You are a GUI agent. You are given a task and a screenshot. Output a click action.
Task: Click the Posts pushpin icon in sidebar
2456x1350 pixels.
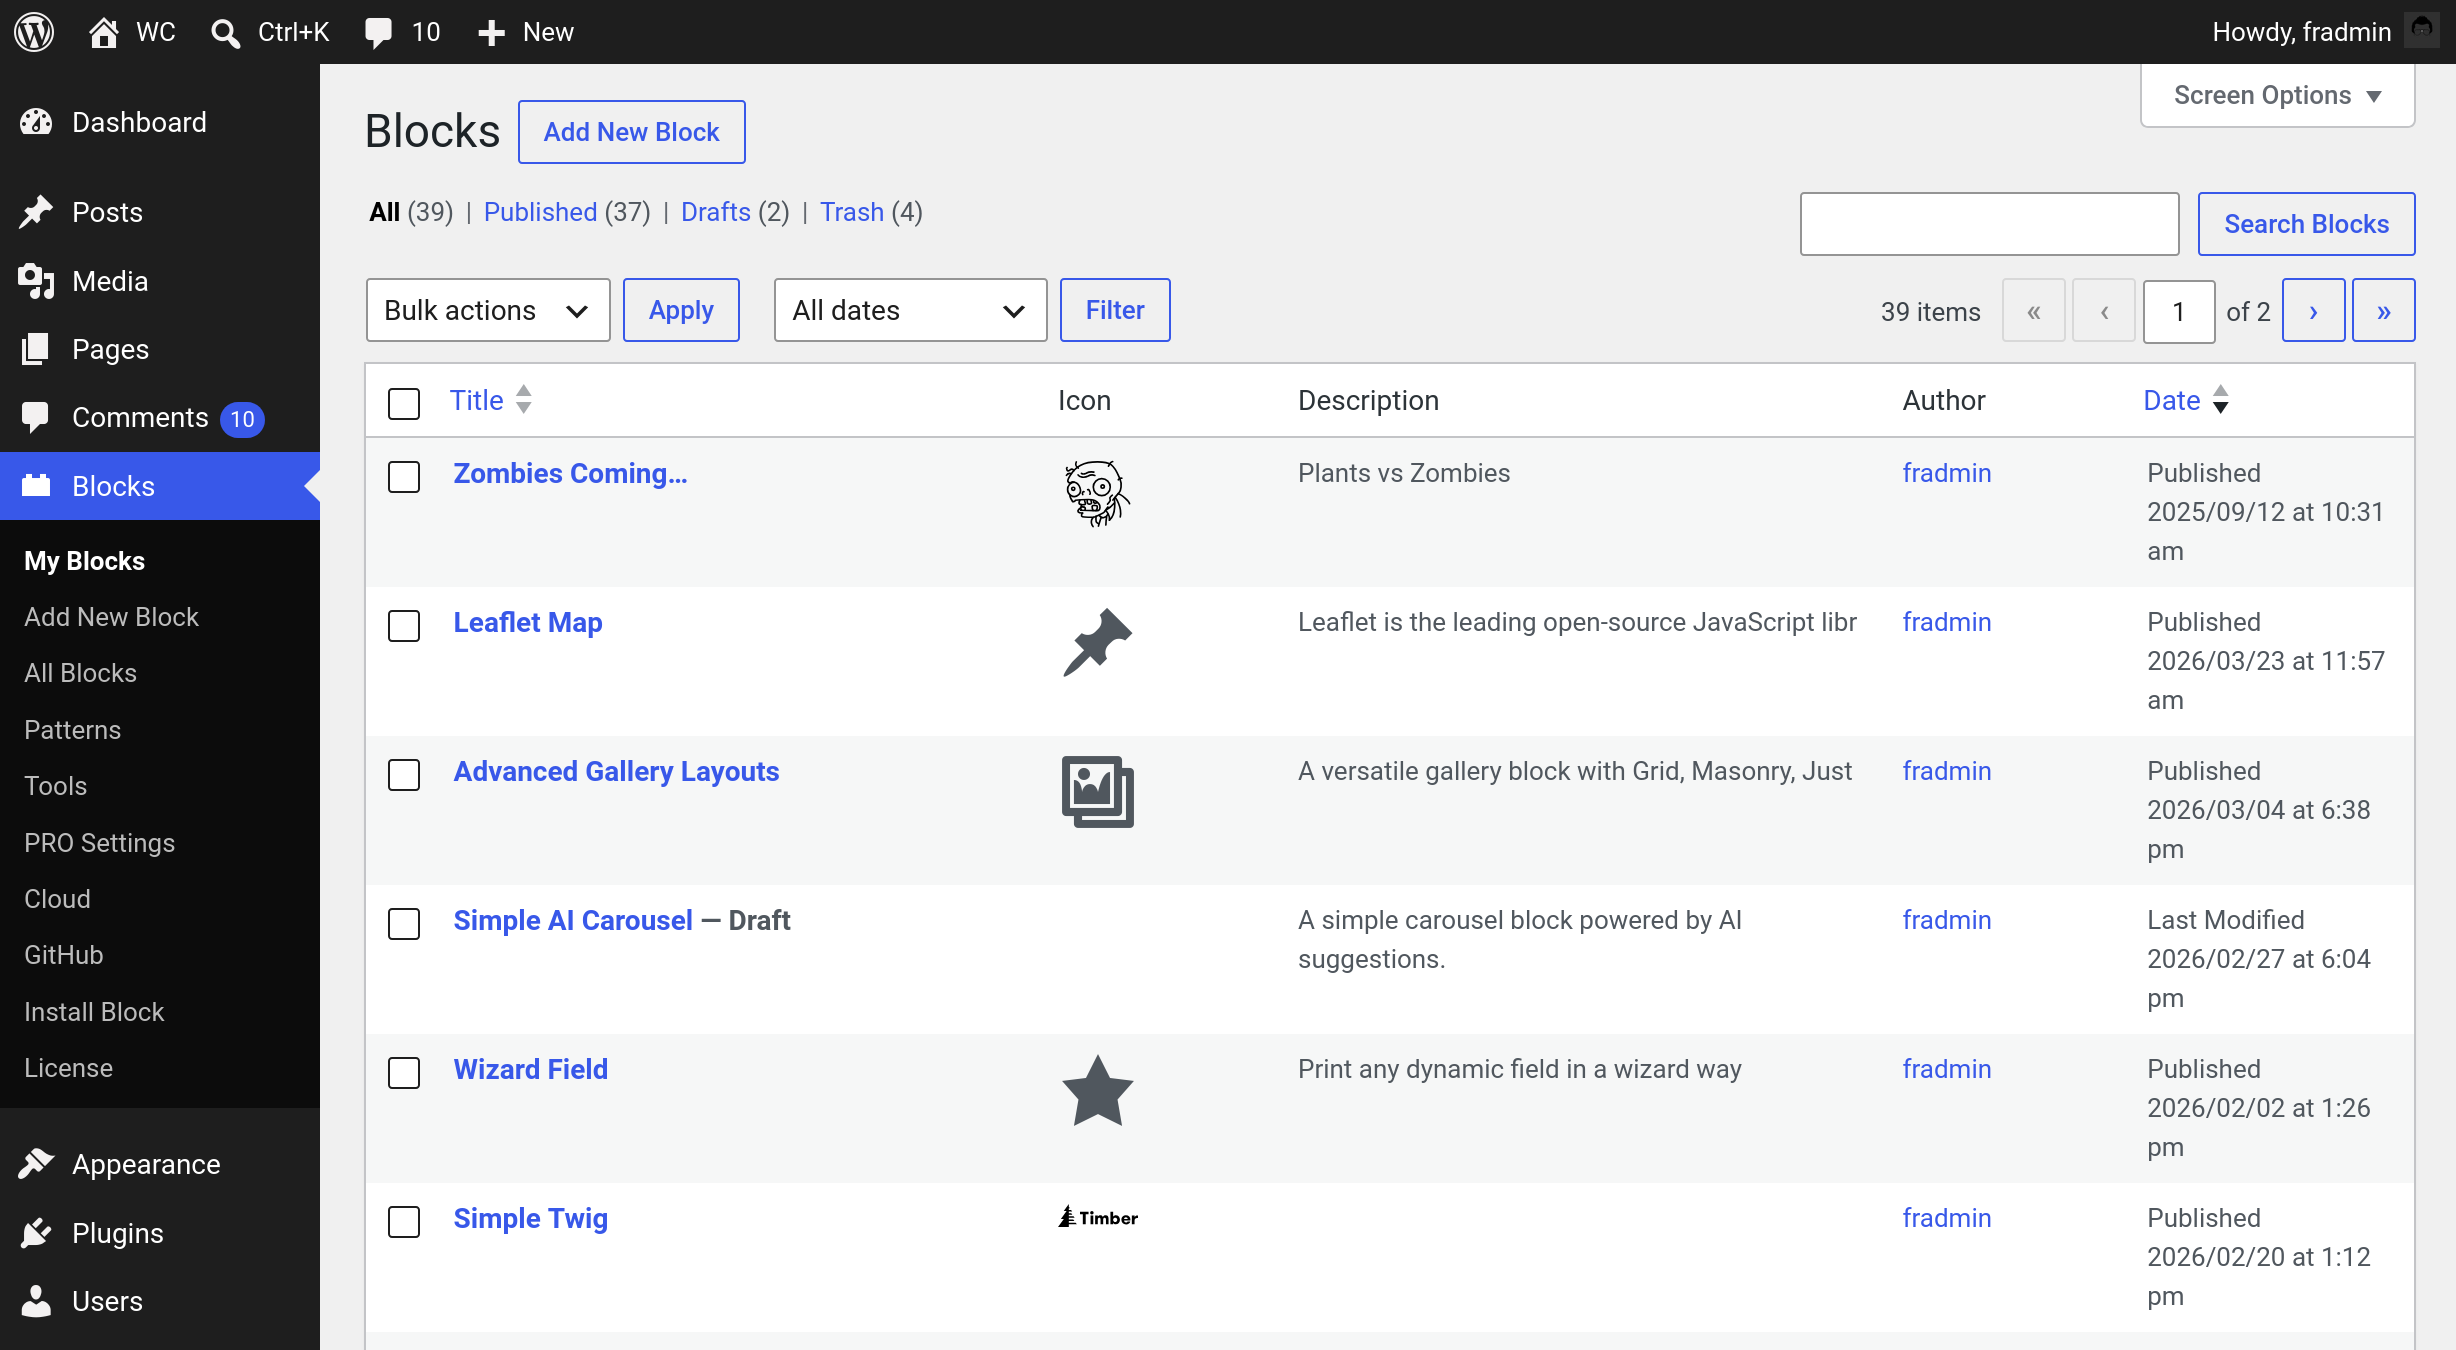pos(36,212)
